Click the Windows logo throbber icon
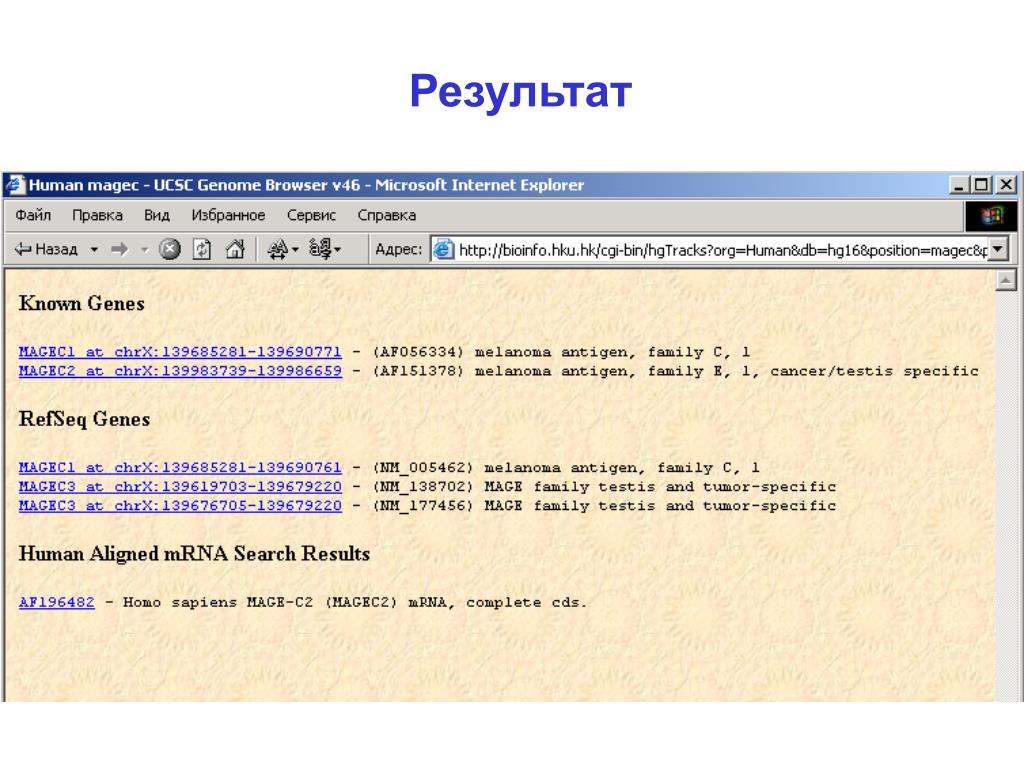 991,216
